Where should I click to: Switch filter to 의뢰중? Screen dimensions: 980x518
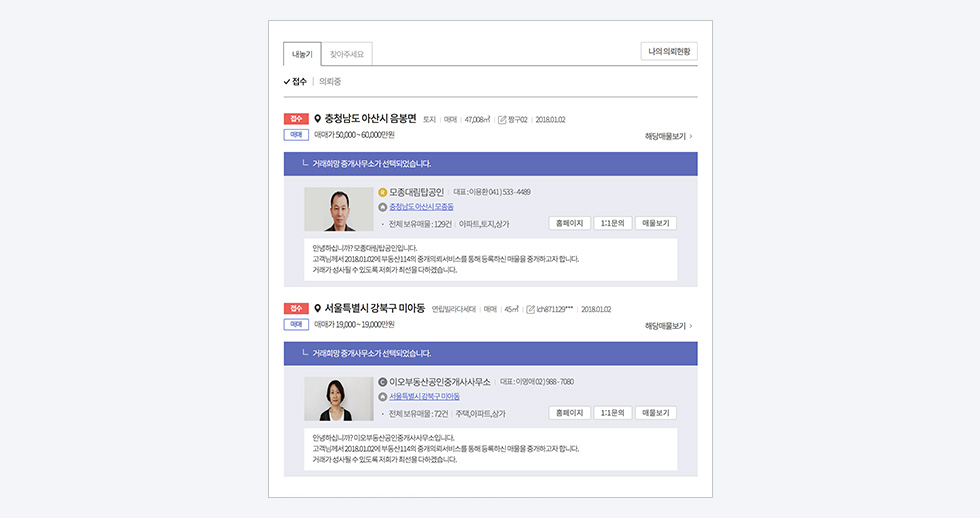point(330,82)
